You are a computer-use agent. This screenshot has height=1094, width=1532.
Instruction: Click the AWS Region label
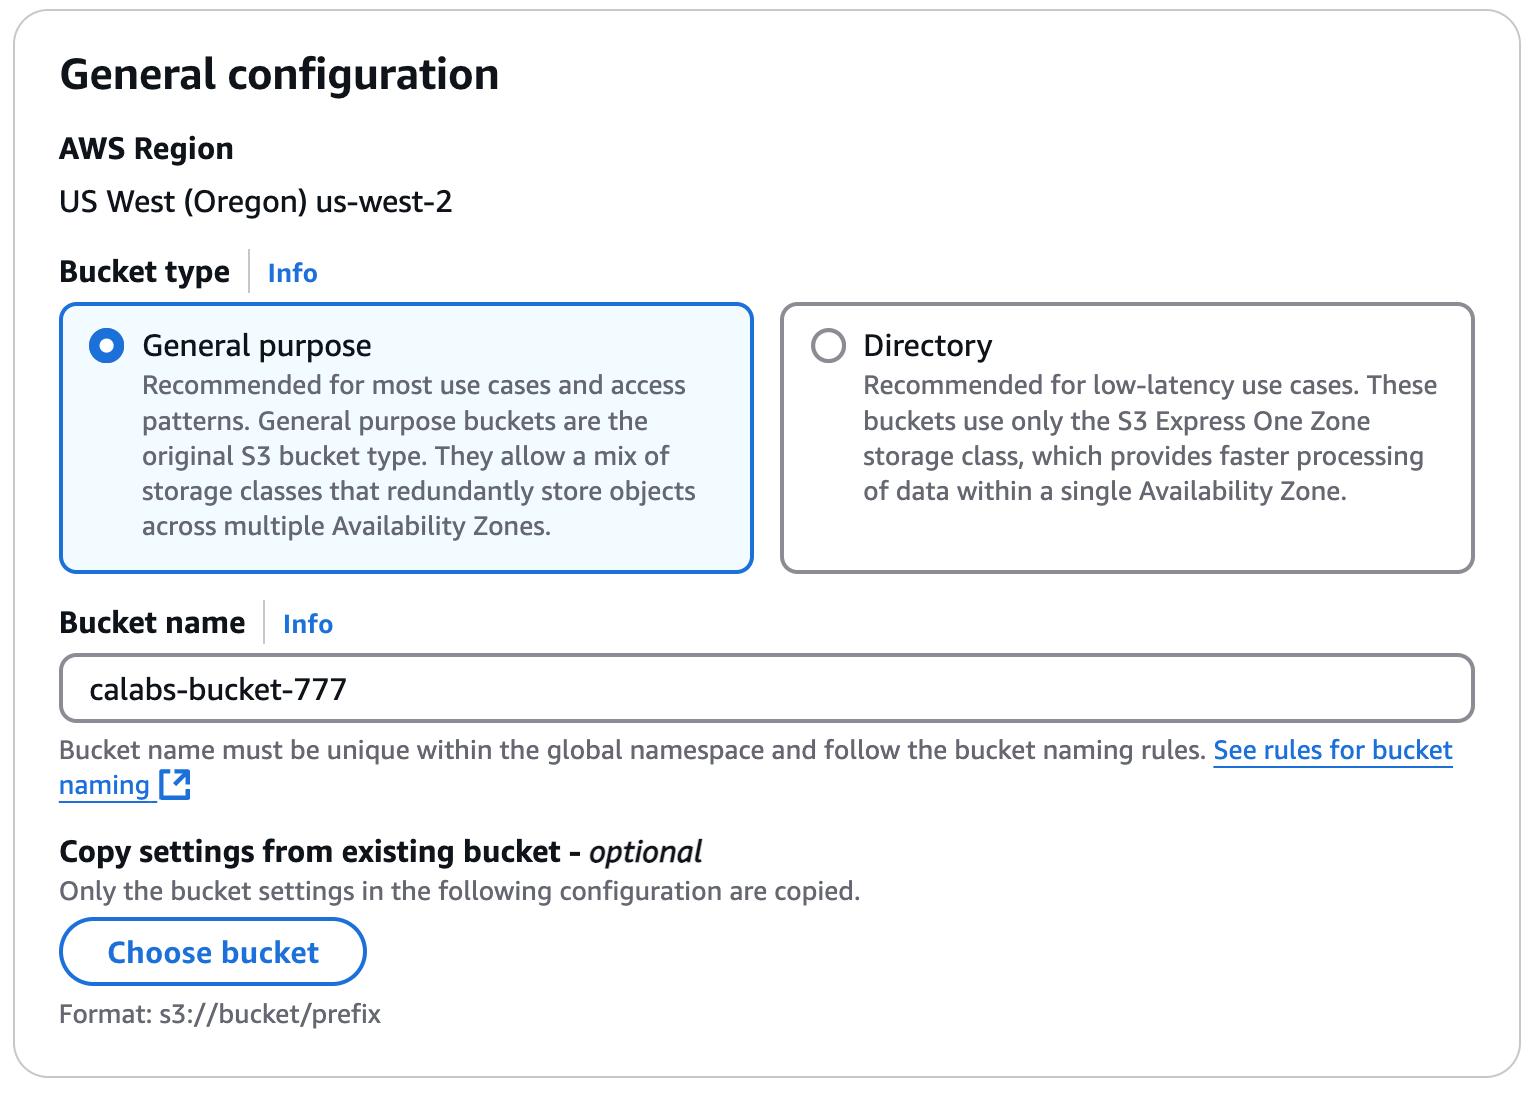point(146,149)
